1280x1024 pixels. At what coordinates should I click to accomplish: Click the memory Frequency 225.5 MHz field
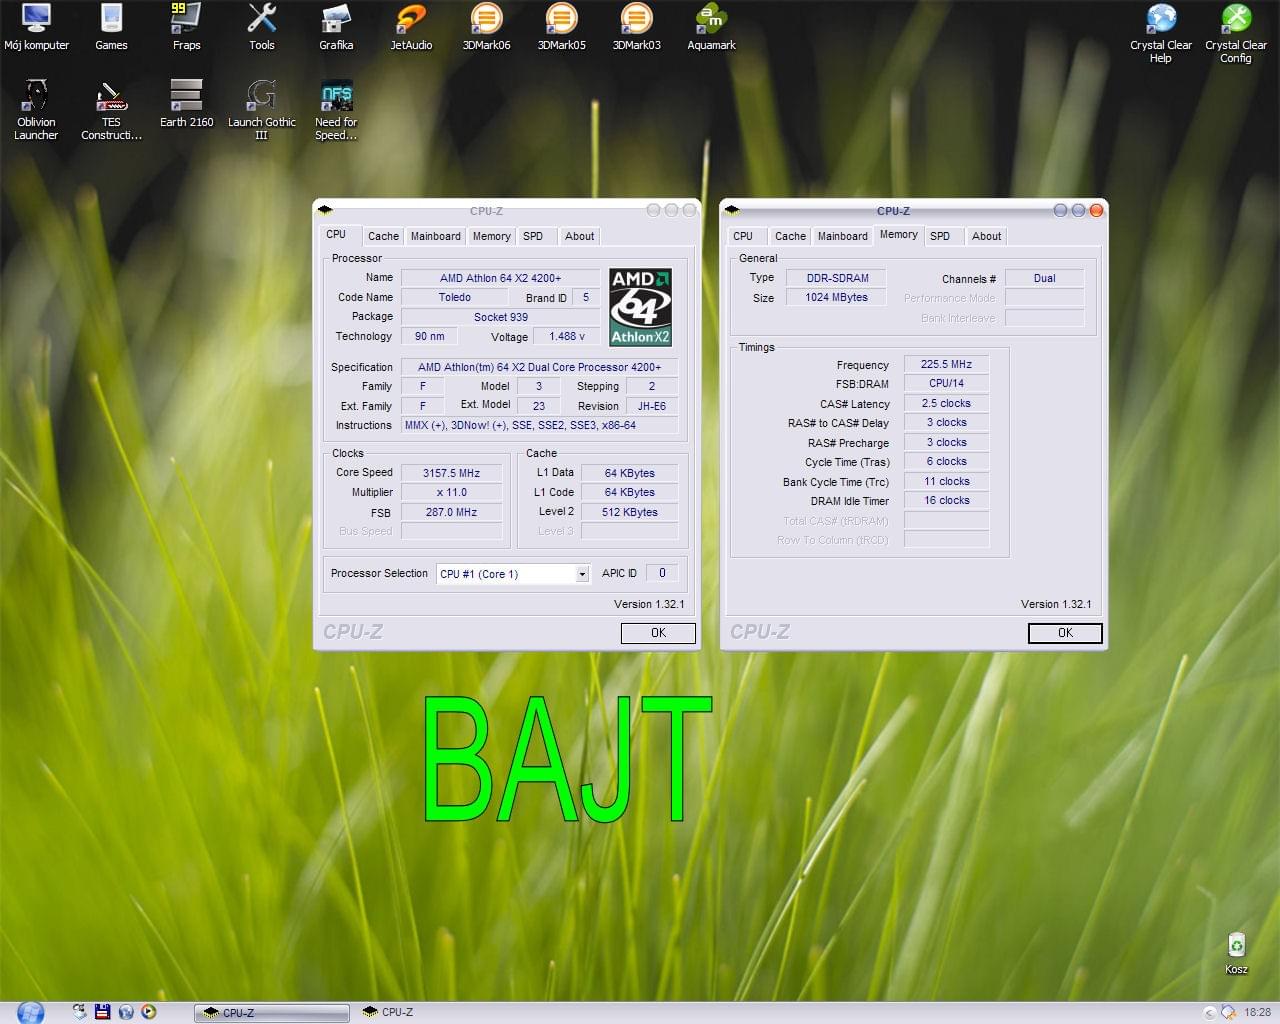pyautogui.click(x=947, y=365)
